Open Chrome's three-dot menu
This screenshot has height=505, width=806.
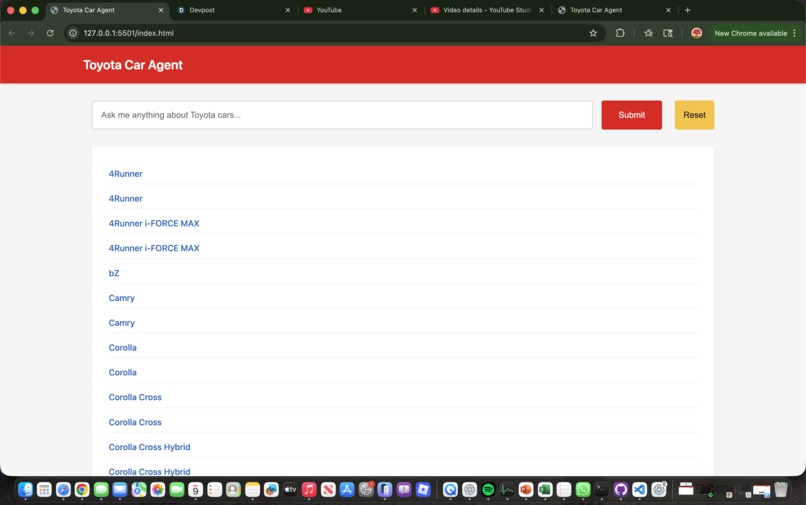(x=794, y=33)
